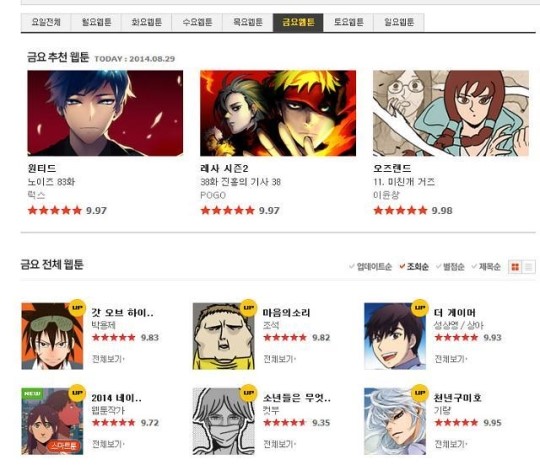The height and width of the screenshot is (465, 540).
Task: Open the 레사 시즌2 title link
Action: pos(224,168)
